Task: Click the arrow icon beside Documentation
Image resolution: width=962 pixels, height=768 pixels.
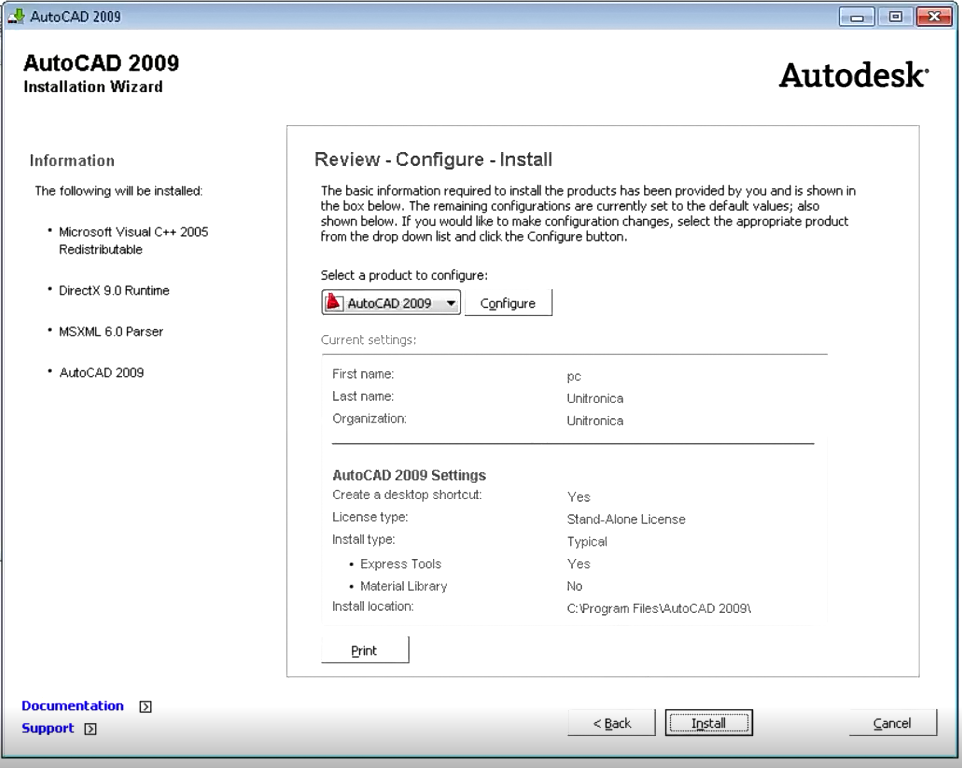Action: pyautogui.click(x=145, y=707)
